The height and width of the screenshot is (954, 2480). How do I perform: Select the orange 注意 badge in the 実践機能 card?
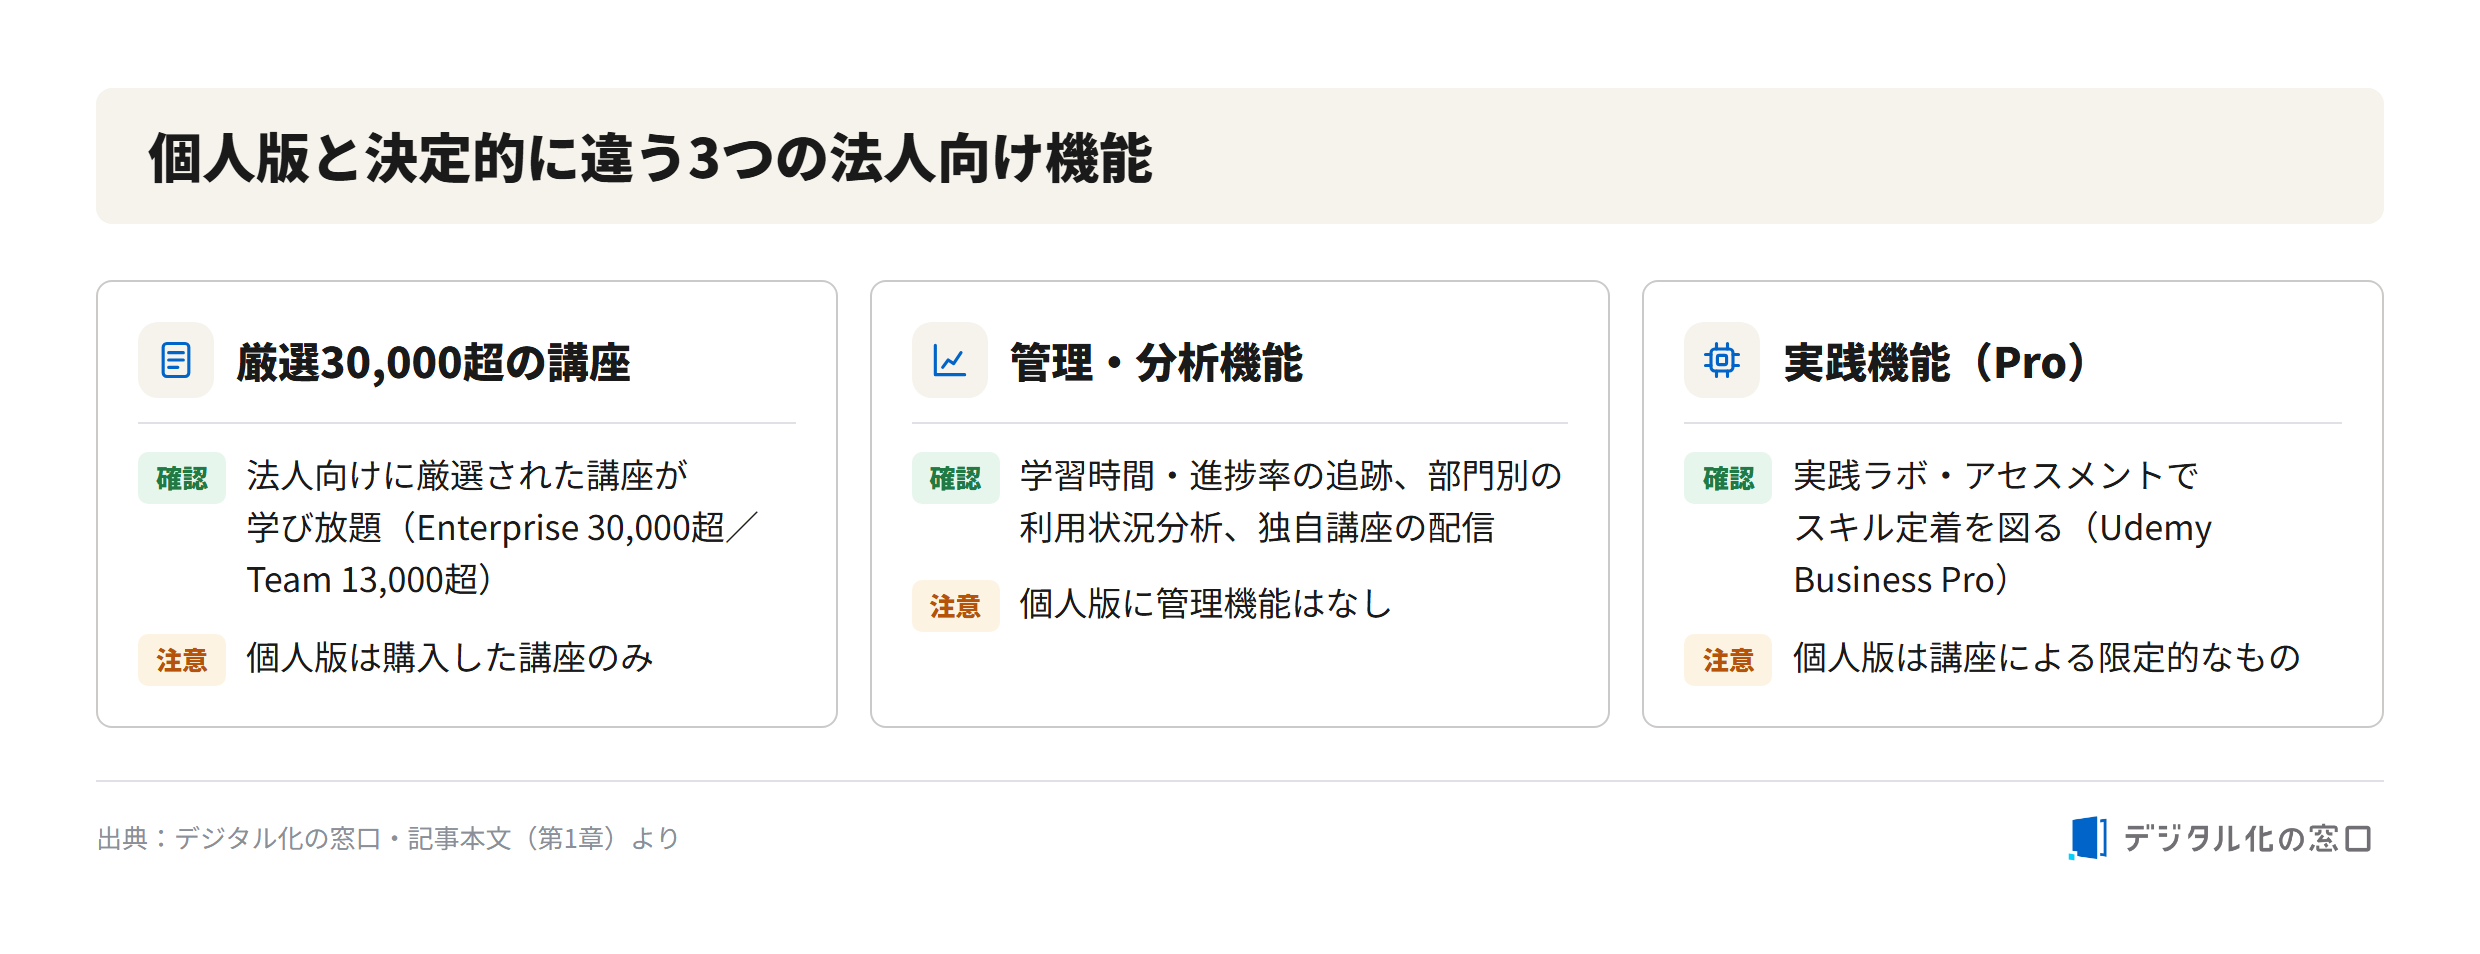1728,660
